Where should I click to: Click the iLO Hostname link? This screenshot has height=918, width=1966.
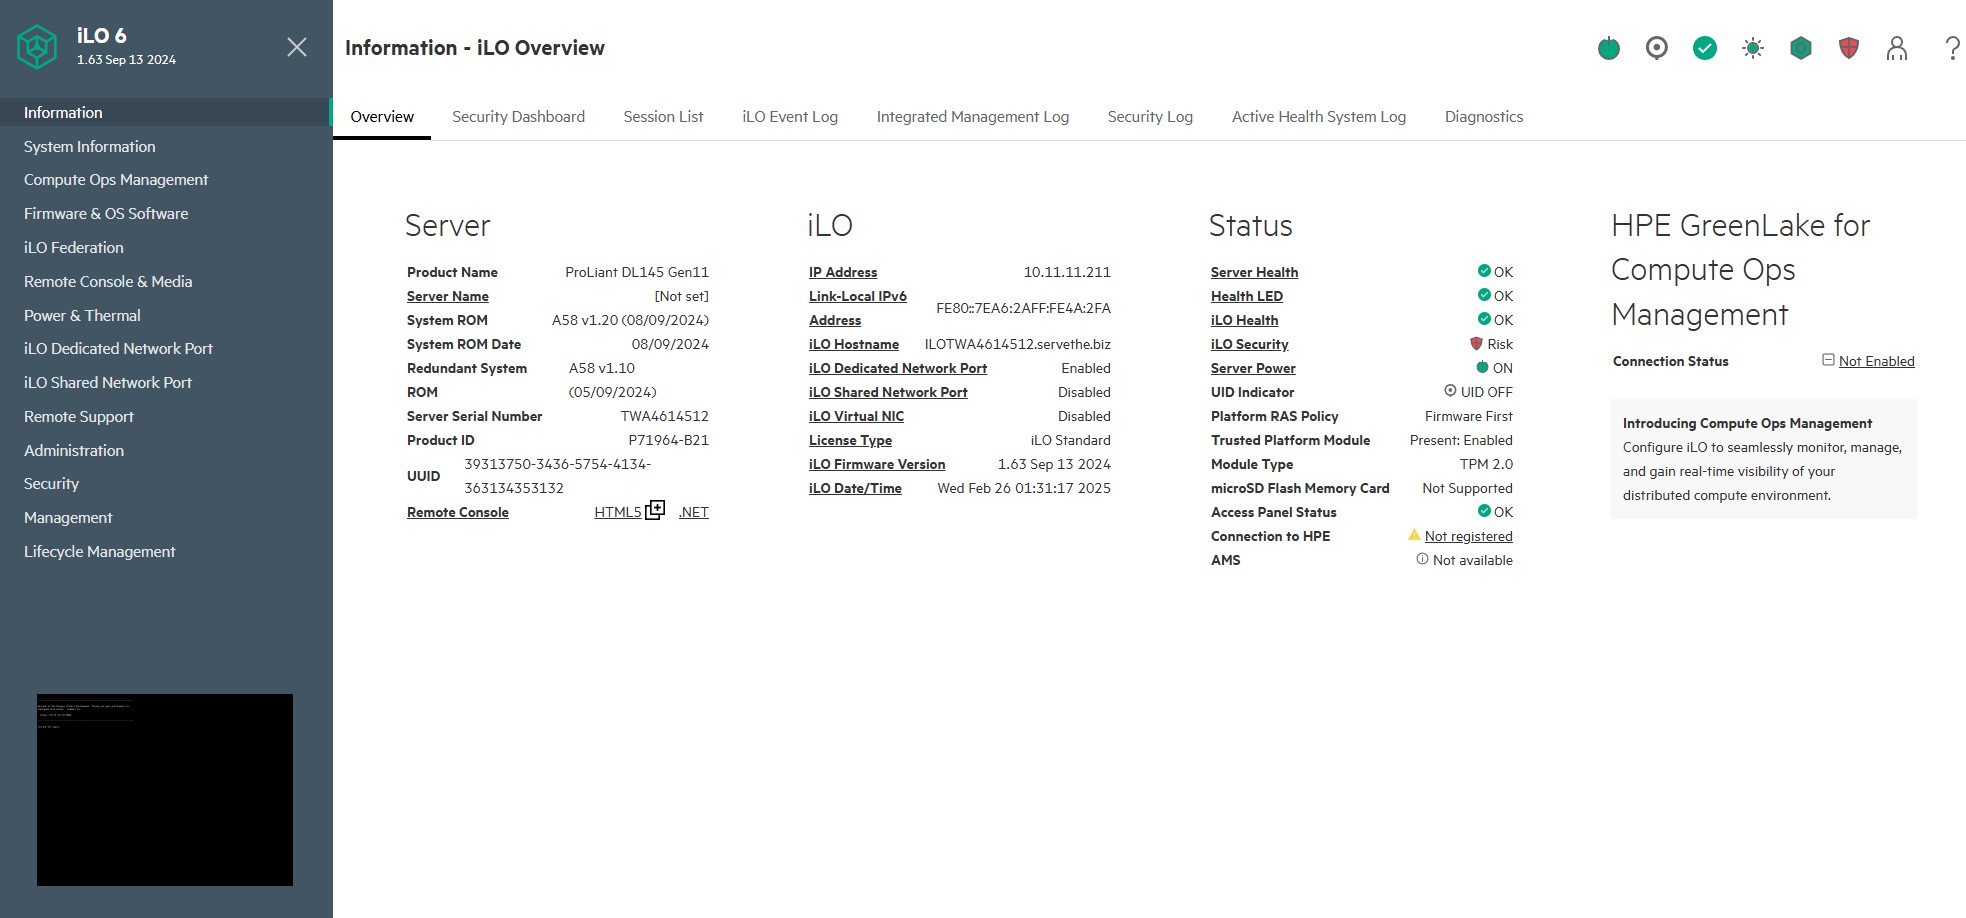tap(854, 344)
